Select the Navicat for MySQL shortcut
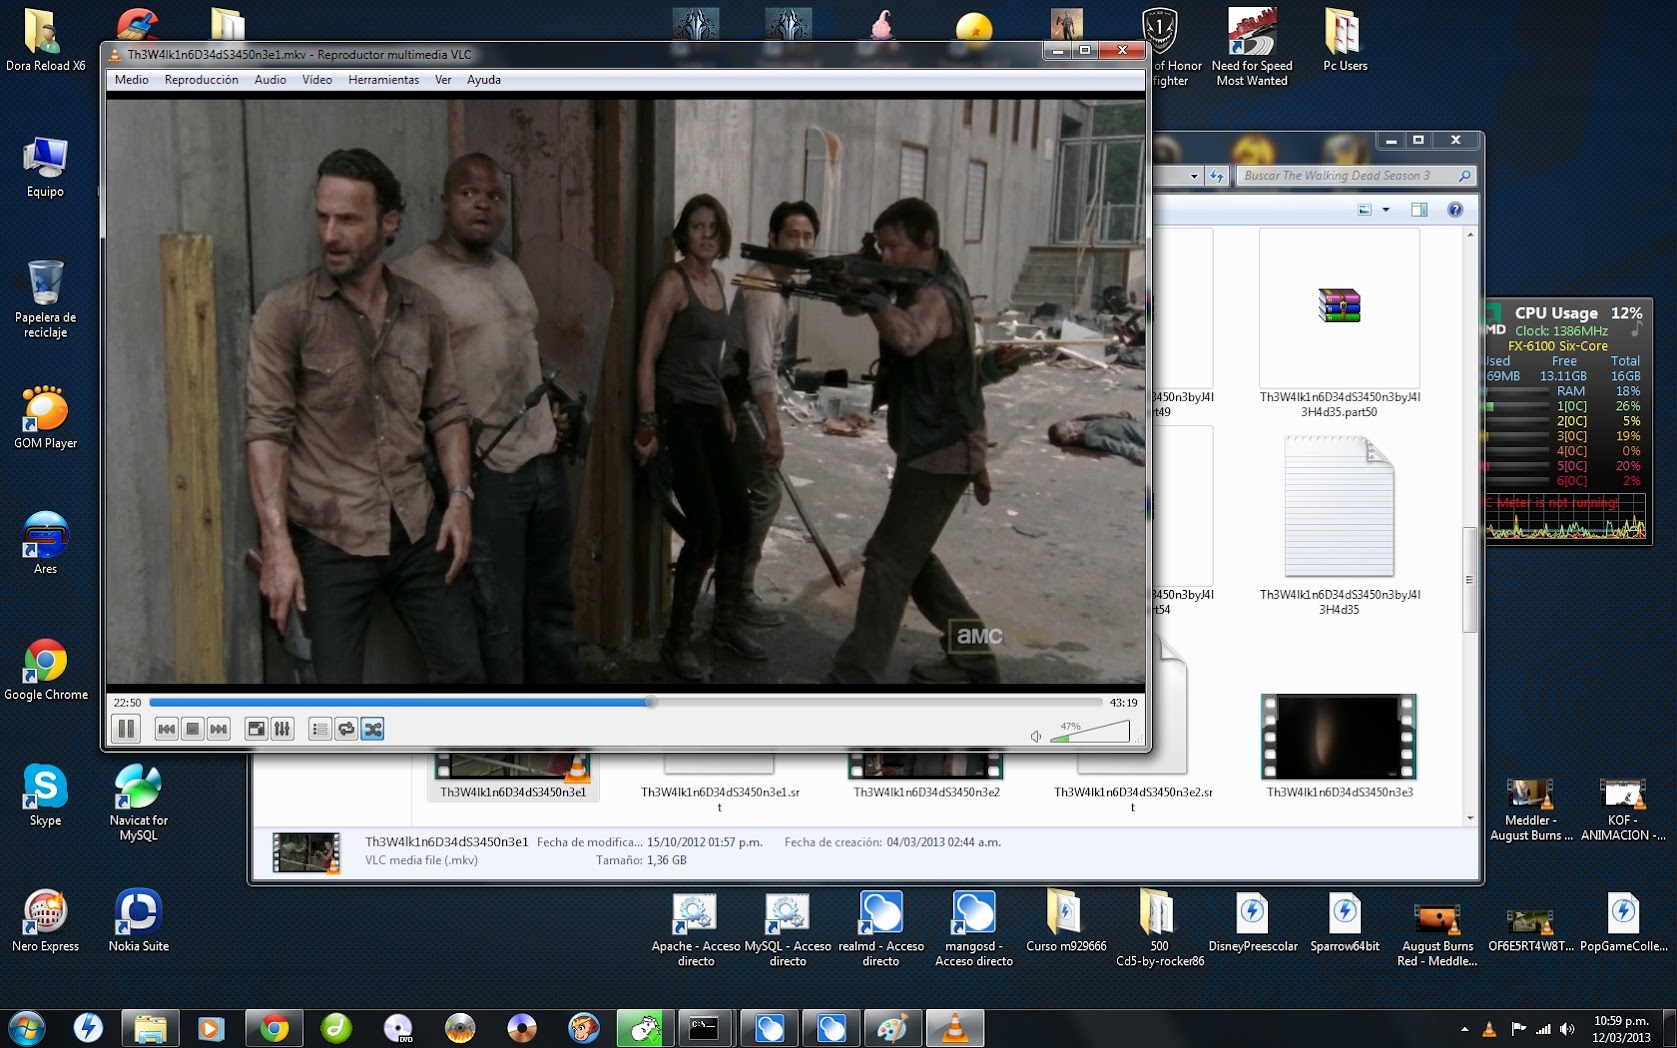 [x=138, y=802]
